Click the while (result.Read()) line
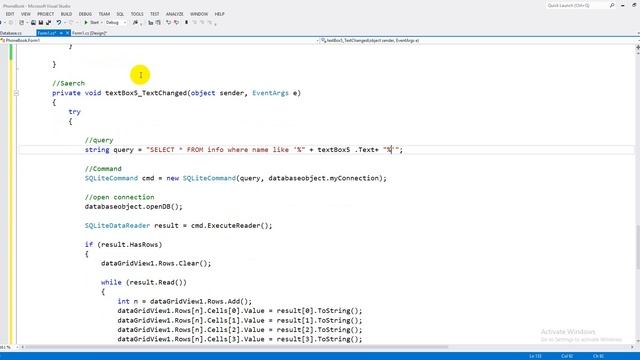640x360 pixels. pos(144,282)
